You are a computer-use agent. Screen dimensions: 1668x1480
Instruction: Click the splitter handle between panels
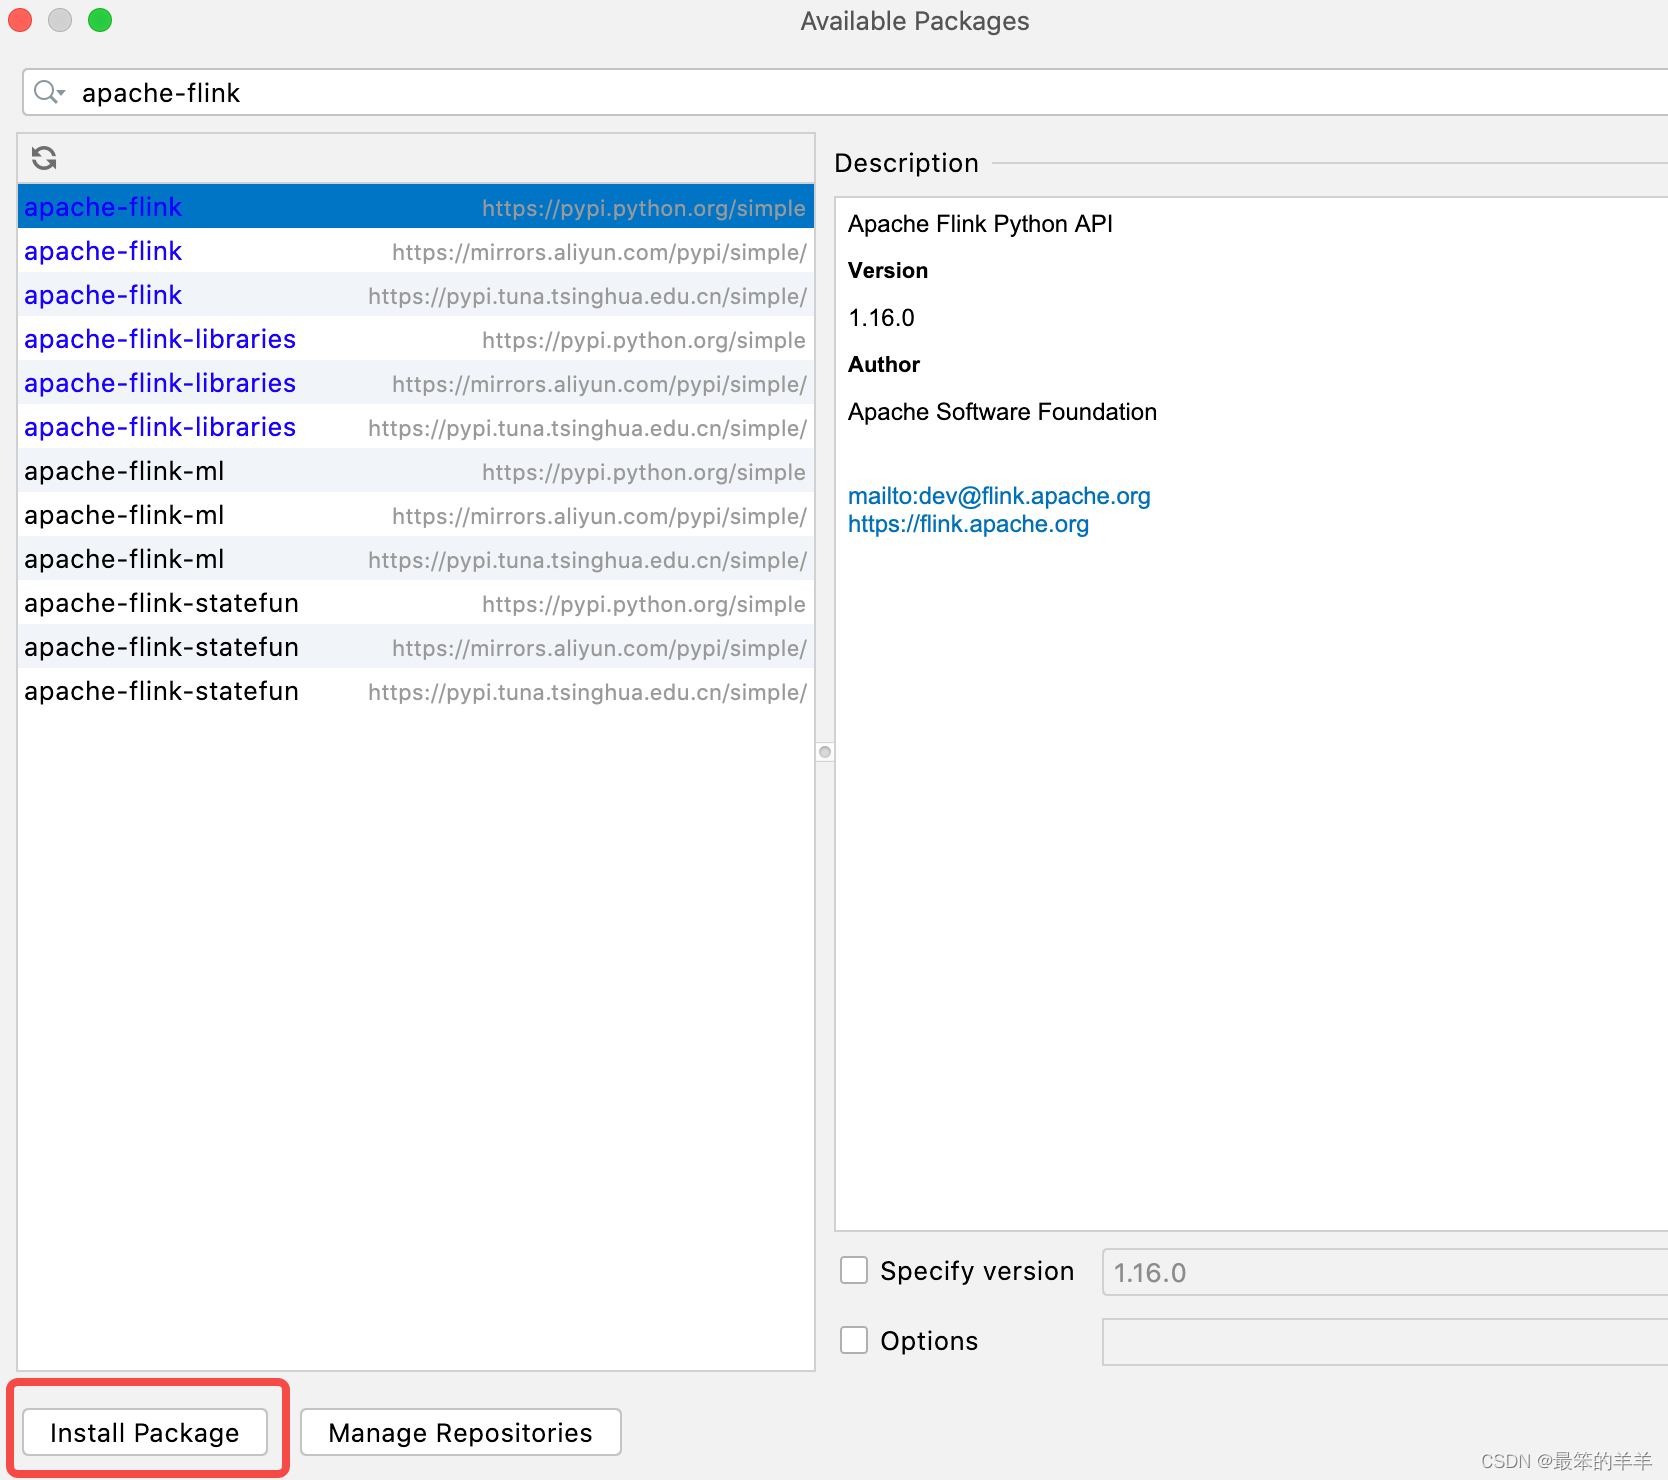coord(825,752)
